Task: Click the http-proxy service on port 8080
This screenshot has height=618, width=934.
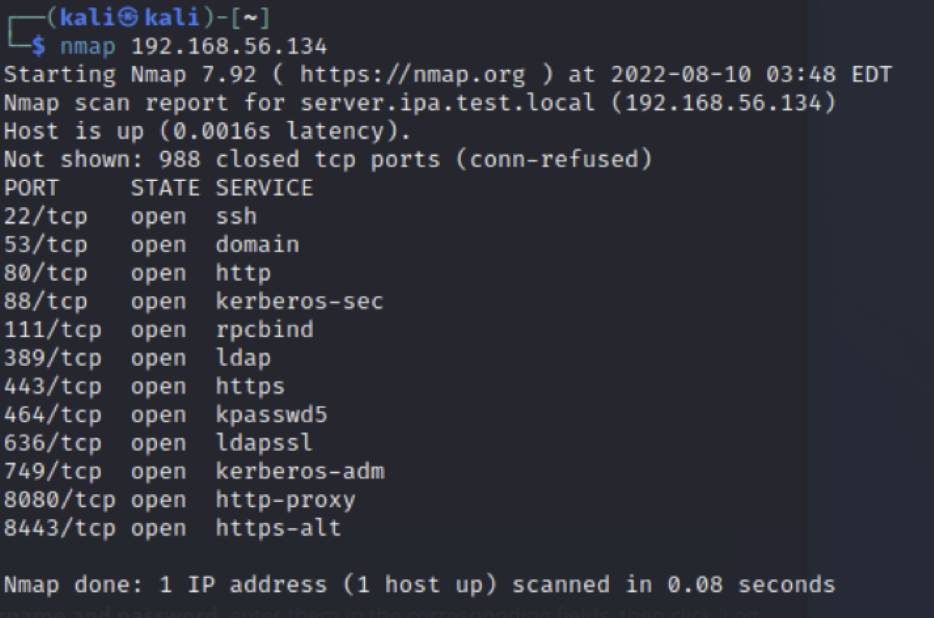Action: pyautogui.click(x=285, y=499)
